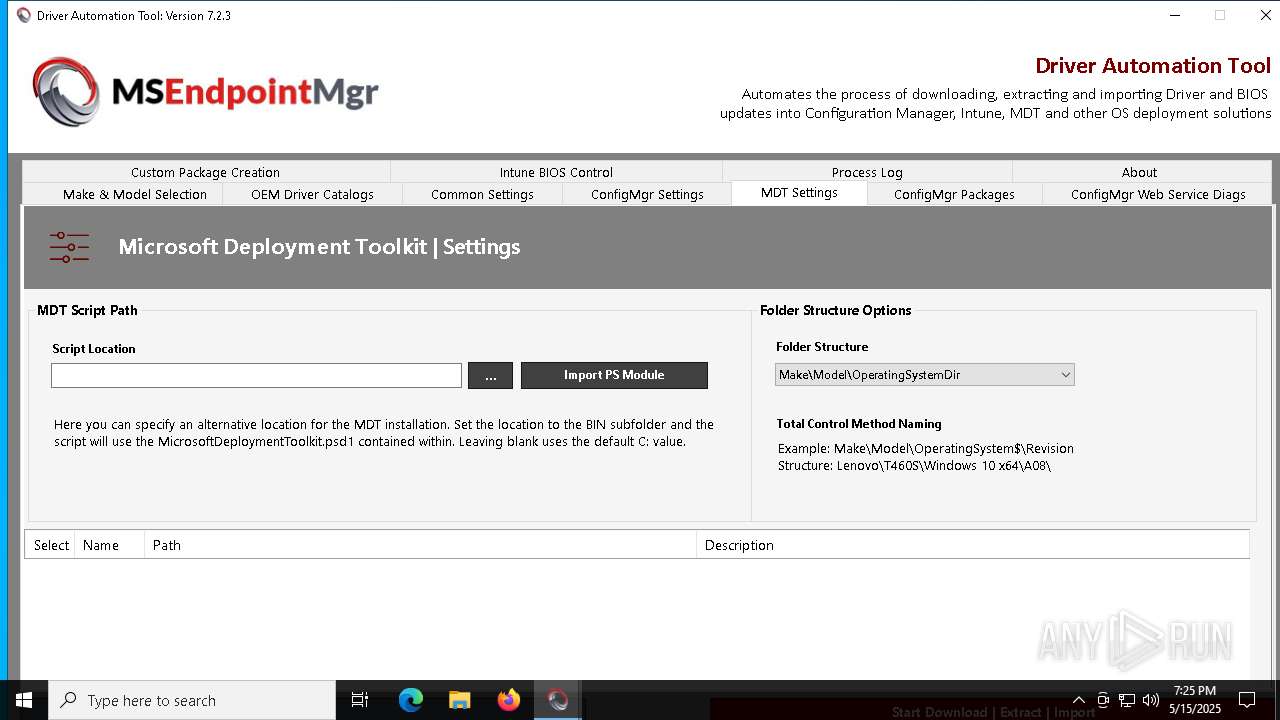Click the Total Control Method Naming label

pos(859,424)
